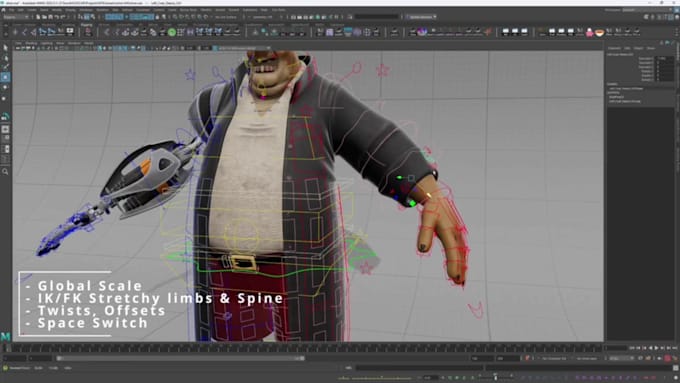Image resolution: width=680 pixels, height=383 pixels.
Task: Open the No Character Set dropdown
Action: 555,358
